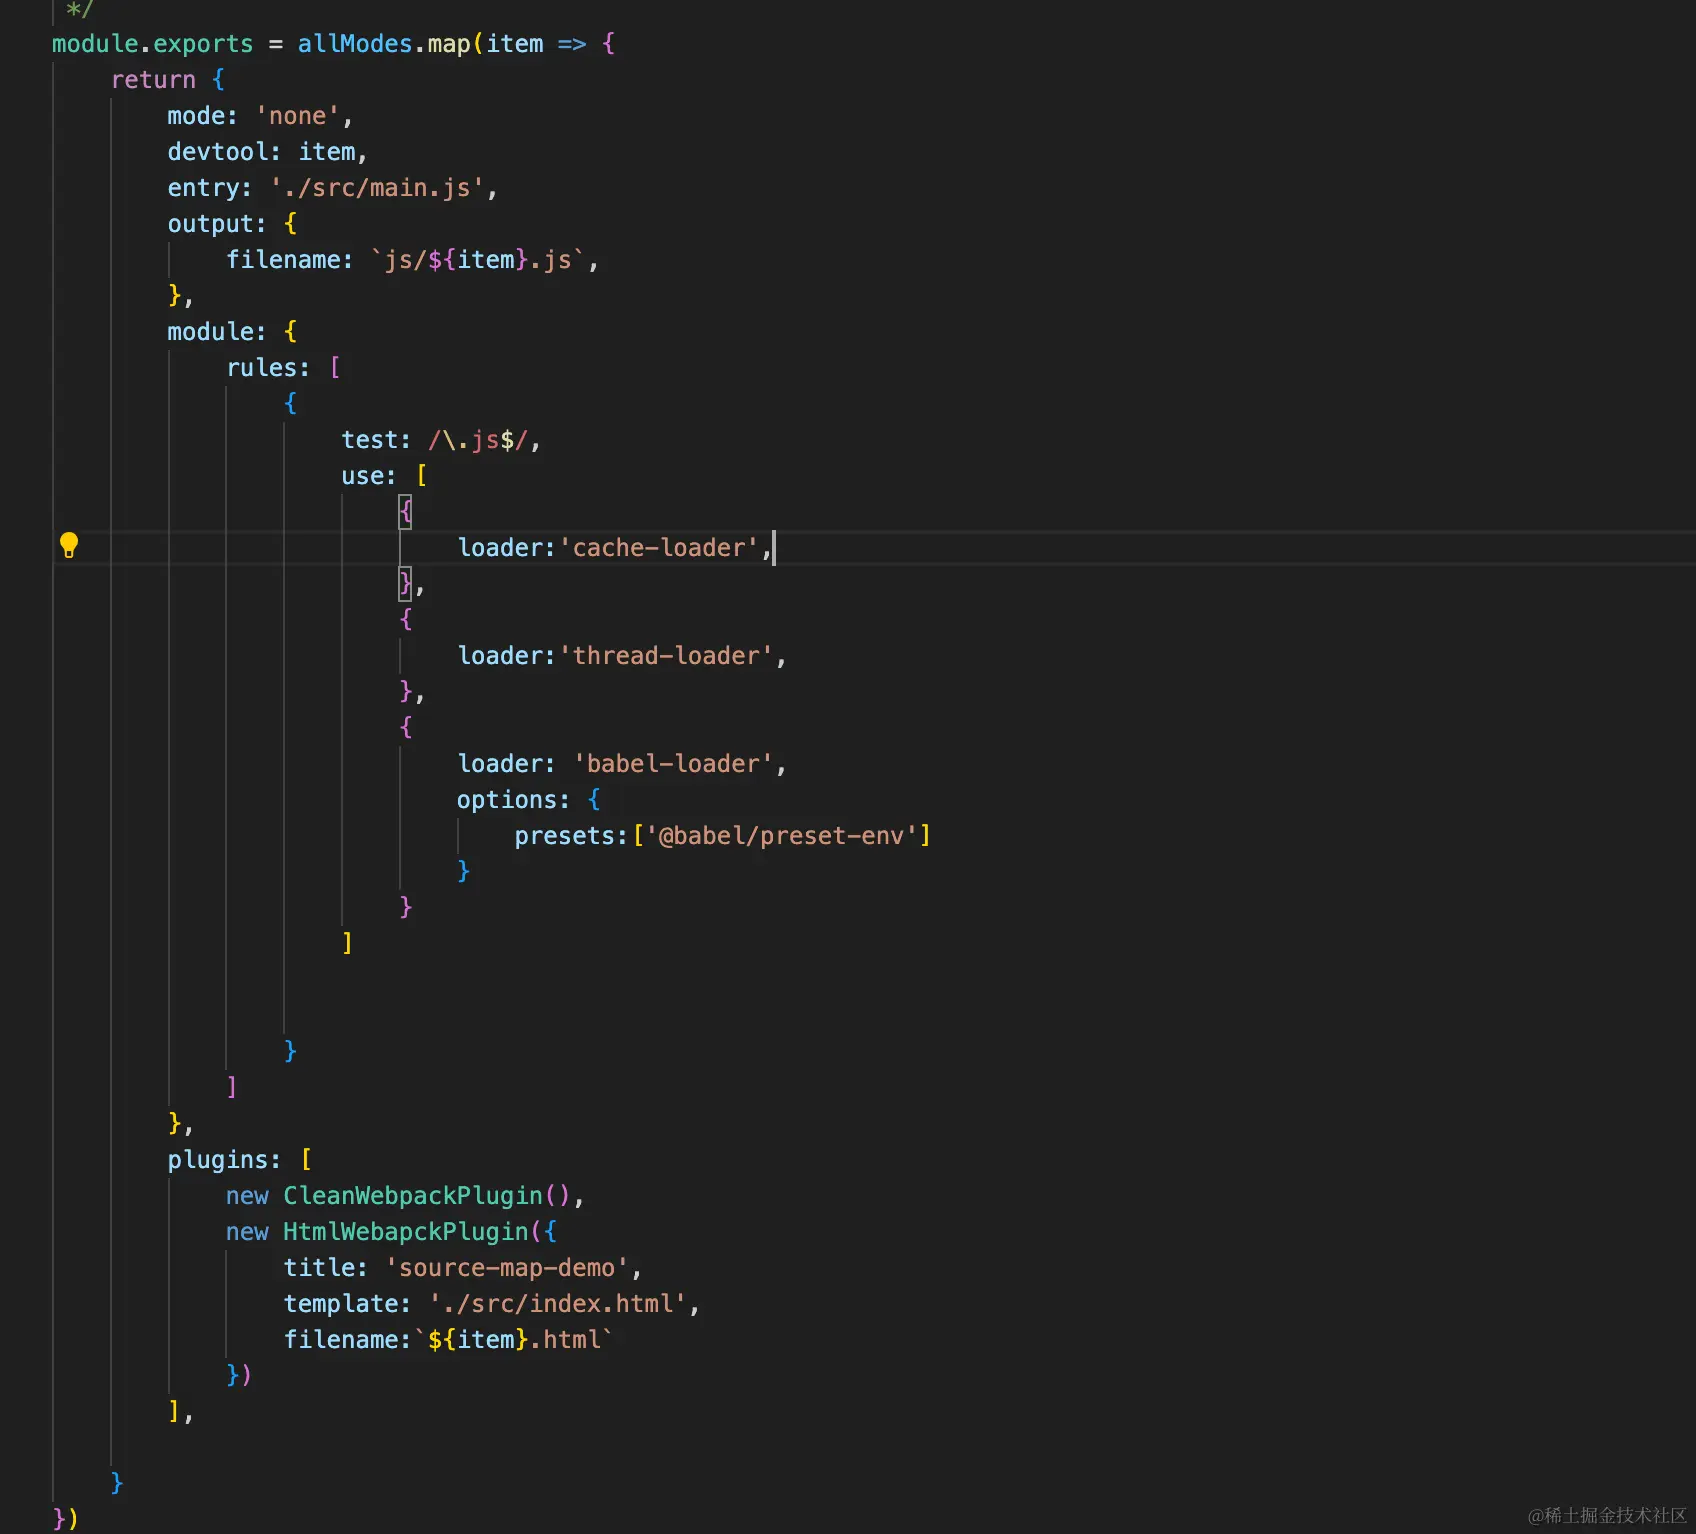
Task: Select the '@babel/preset-env' string
Action: point(782,836)
